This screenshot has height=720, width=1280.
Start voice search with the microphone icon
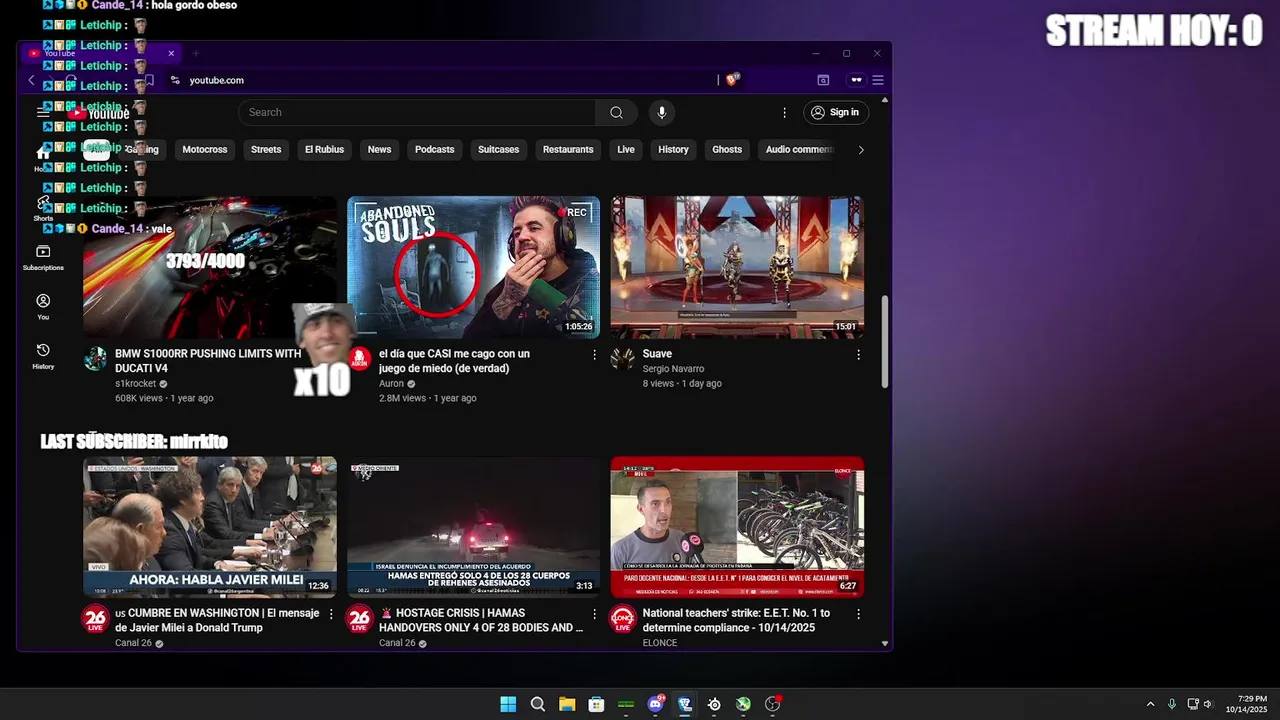[x=661, y=112]
